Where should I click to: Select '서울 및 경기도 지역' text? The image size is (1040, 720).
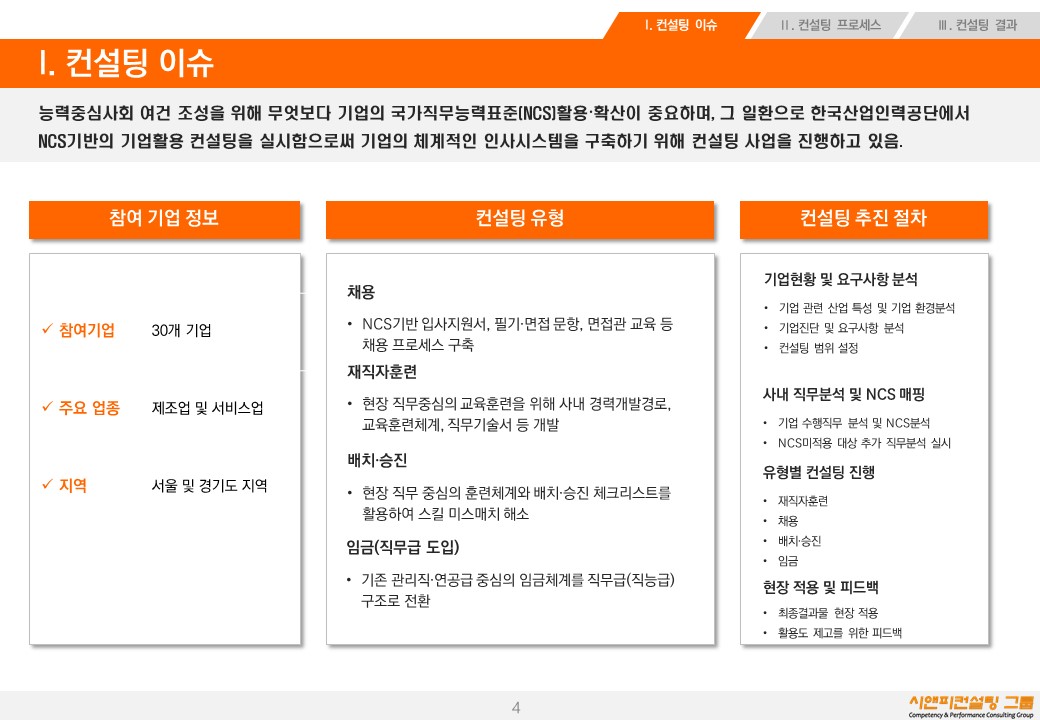point(209,485)
